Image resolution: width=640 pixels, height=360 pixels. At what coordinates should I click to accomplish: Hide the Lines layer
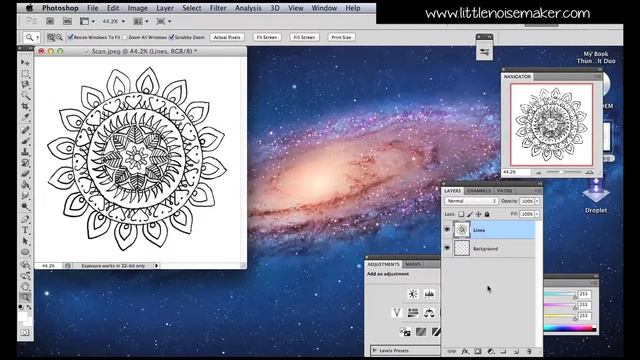[447, 230]
